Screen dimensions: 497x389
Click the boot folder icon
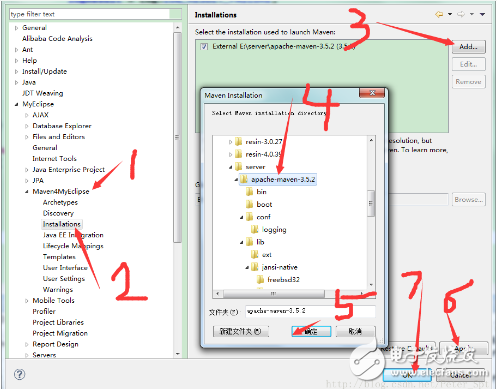click(249, 204)
